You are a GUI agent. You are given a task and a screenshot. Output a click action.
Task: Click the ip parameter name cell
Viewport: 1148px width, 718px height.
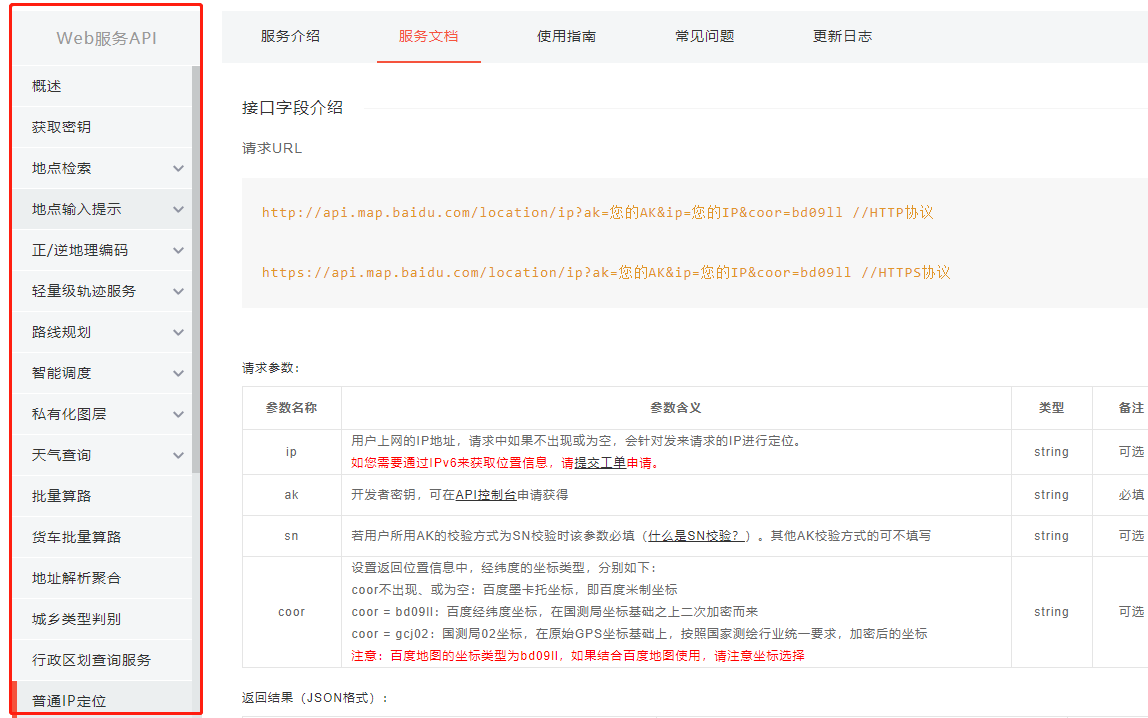(x=291, y=452)
